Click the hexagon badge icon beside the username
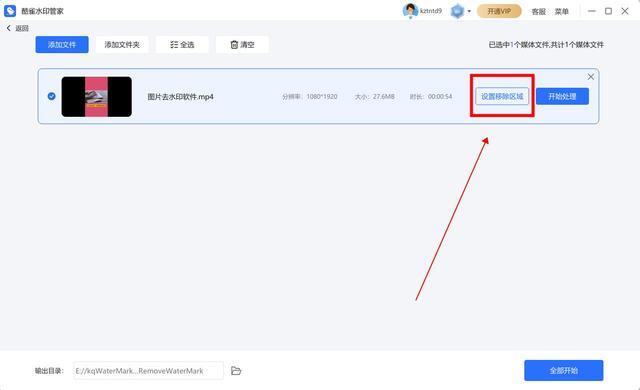This screenshot has width=640, height=390. (x=457, y=11)
